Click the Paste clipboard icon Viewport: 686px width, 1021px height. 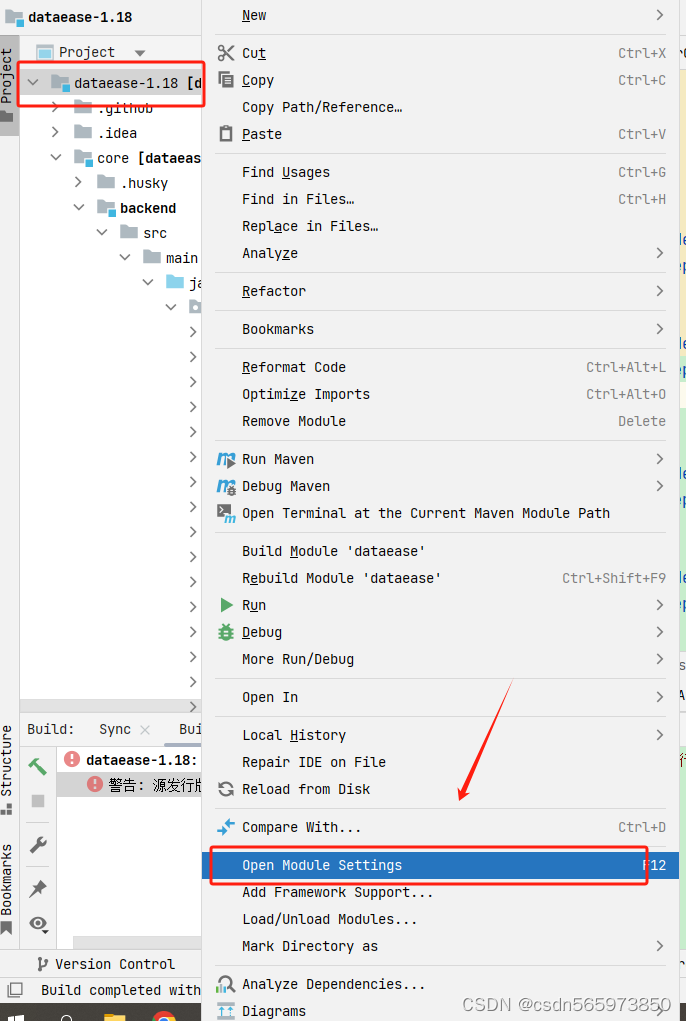(x=226, y=133)
